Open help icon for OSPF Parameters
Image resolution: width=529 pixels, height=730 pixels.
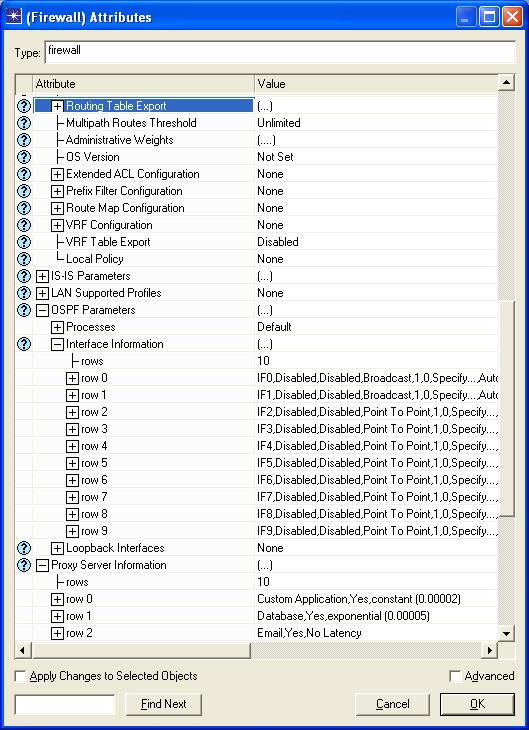(24, 310)
